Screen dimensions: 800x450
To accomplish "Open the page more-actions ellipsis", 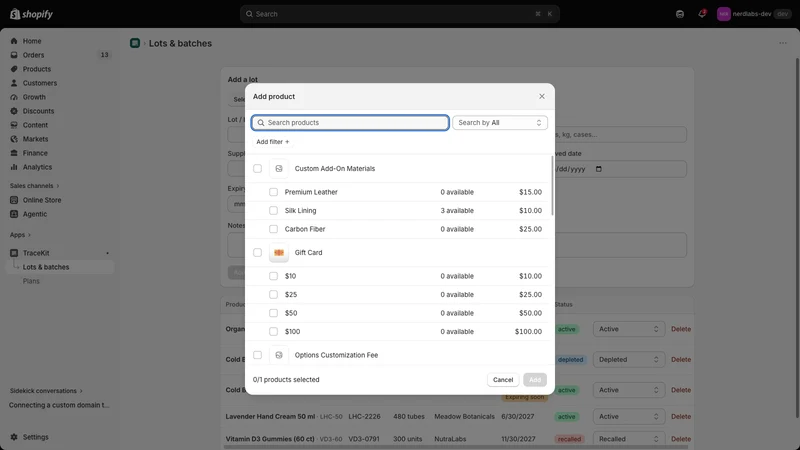I will click(783, 43).
